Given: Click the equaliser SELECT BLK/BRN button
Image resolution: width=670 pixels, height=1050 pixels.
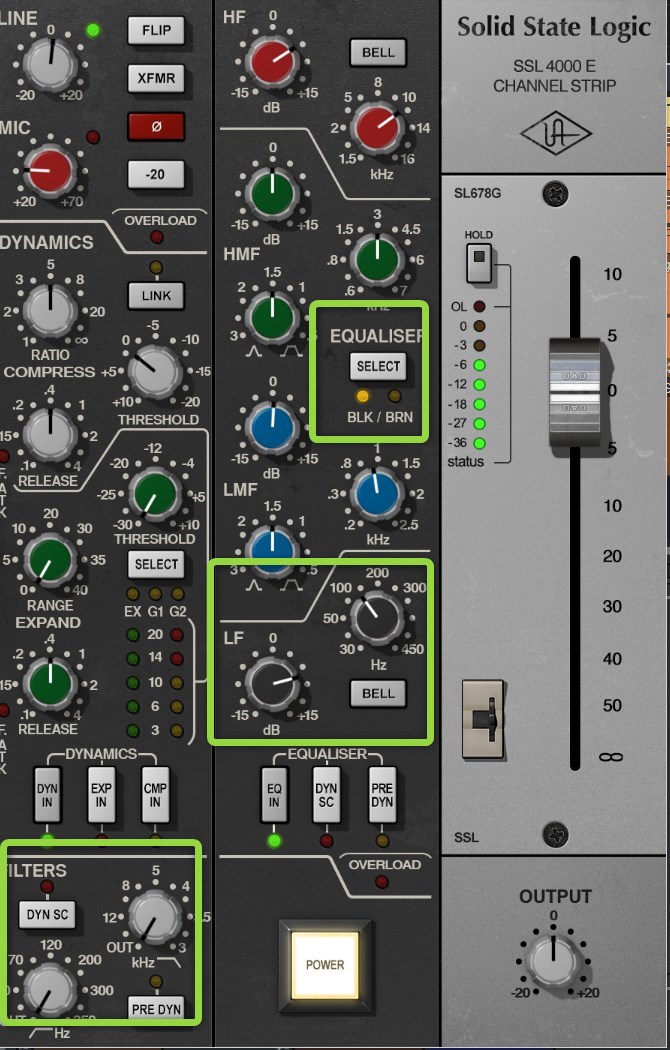Looking at the screenshot, I should tap(378, 366).
